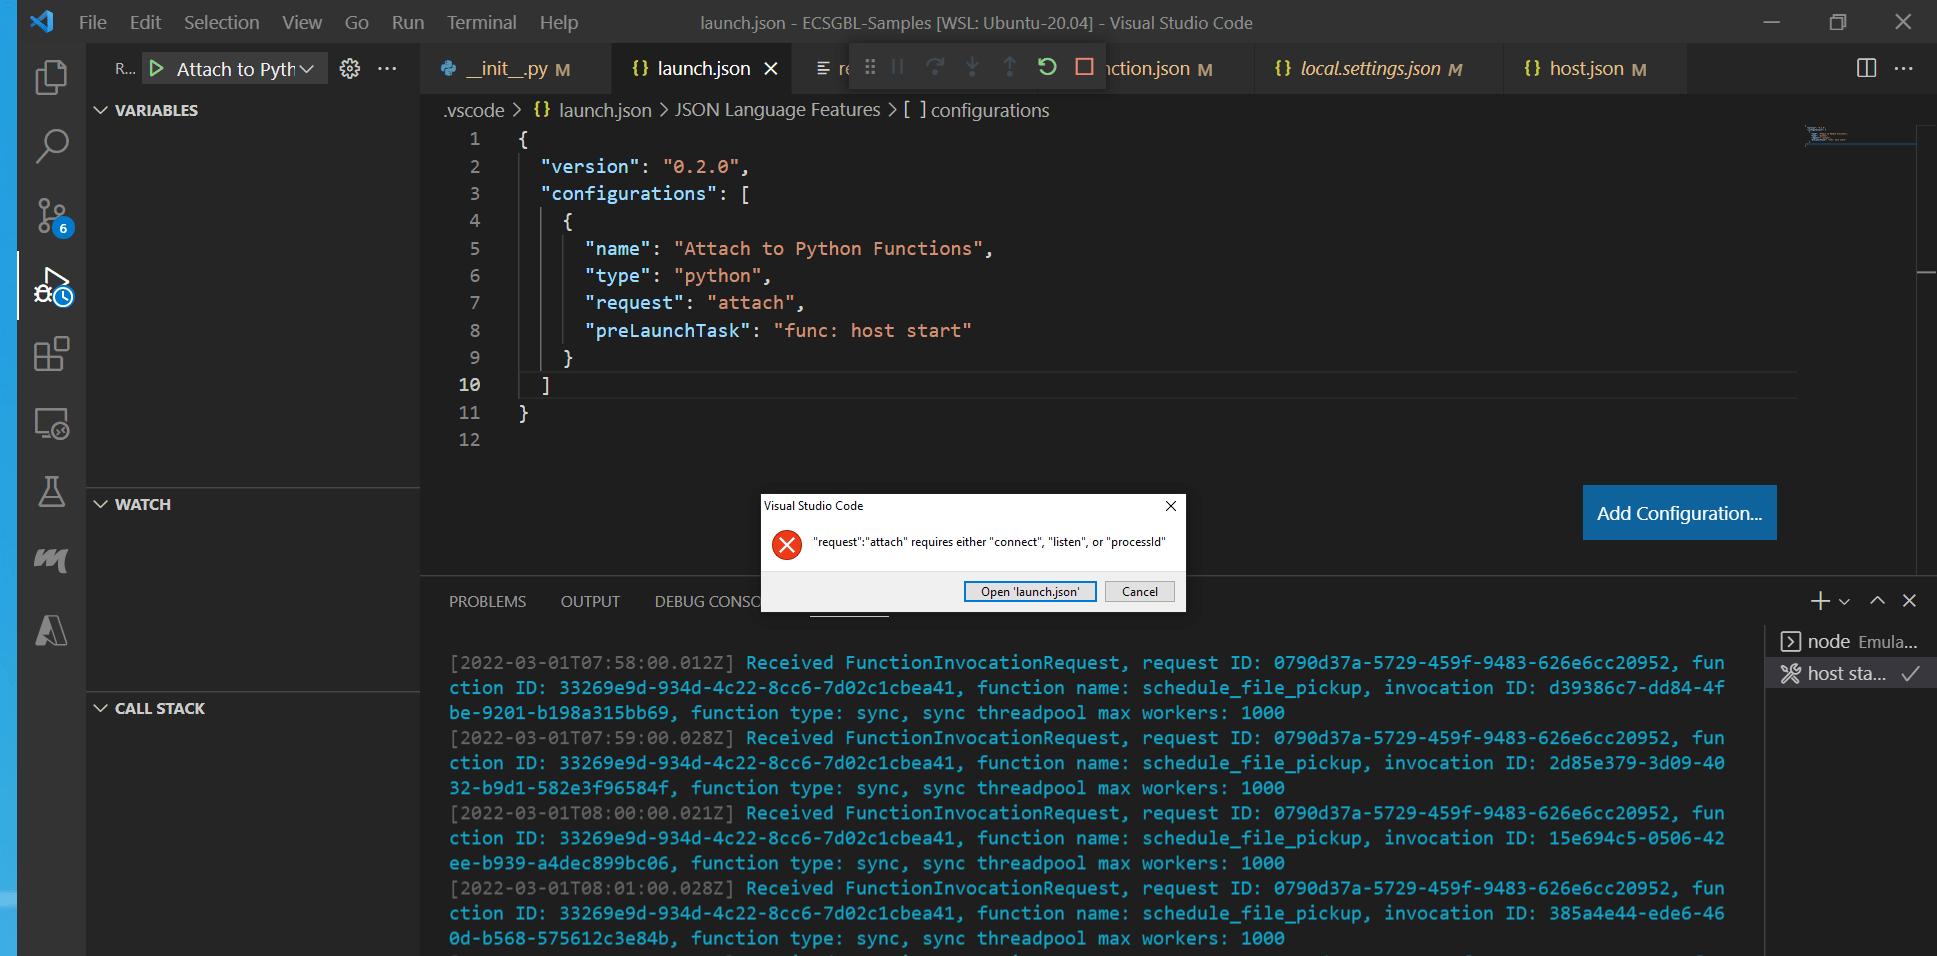Pause the debug session

tap(898, 67)
